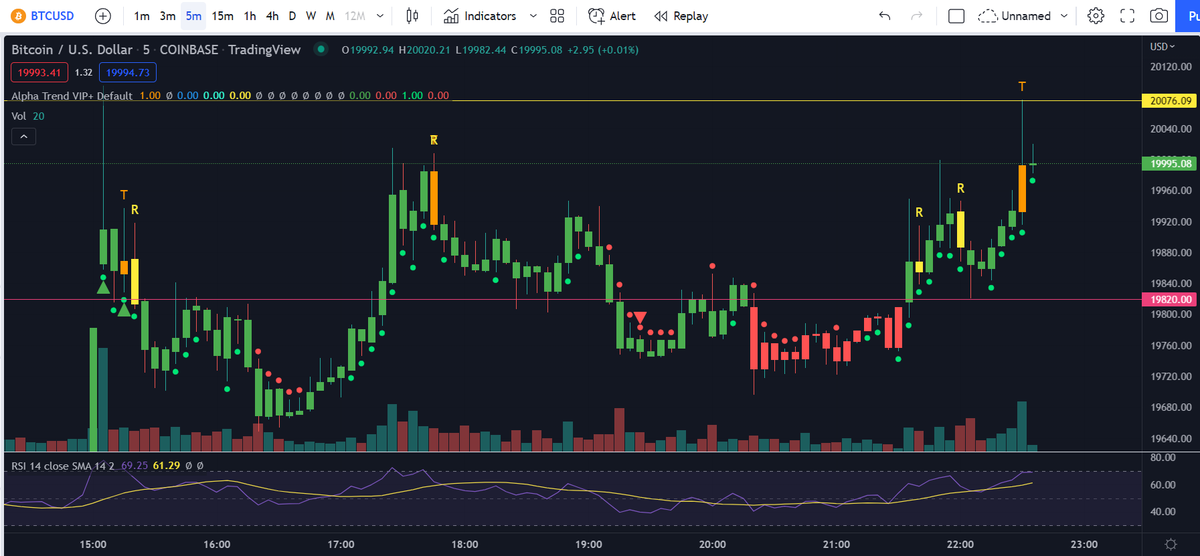The width and height of the screenshot is (1200, 556).
Task: Switch to the 3m timeframe
Action: 167,16
